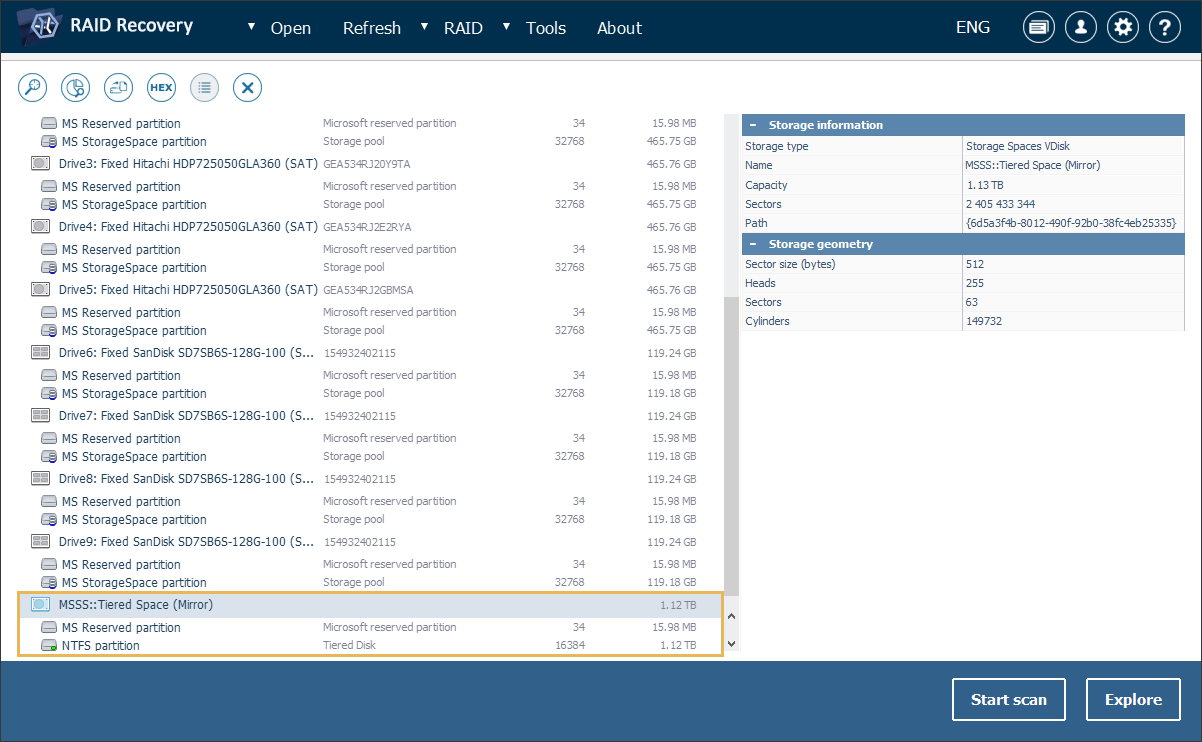Click the X close storage icon
1202x742 pixels.
pyautogui.click(x=247, y=88)
